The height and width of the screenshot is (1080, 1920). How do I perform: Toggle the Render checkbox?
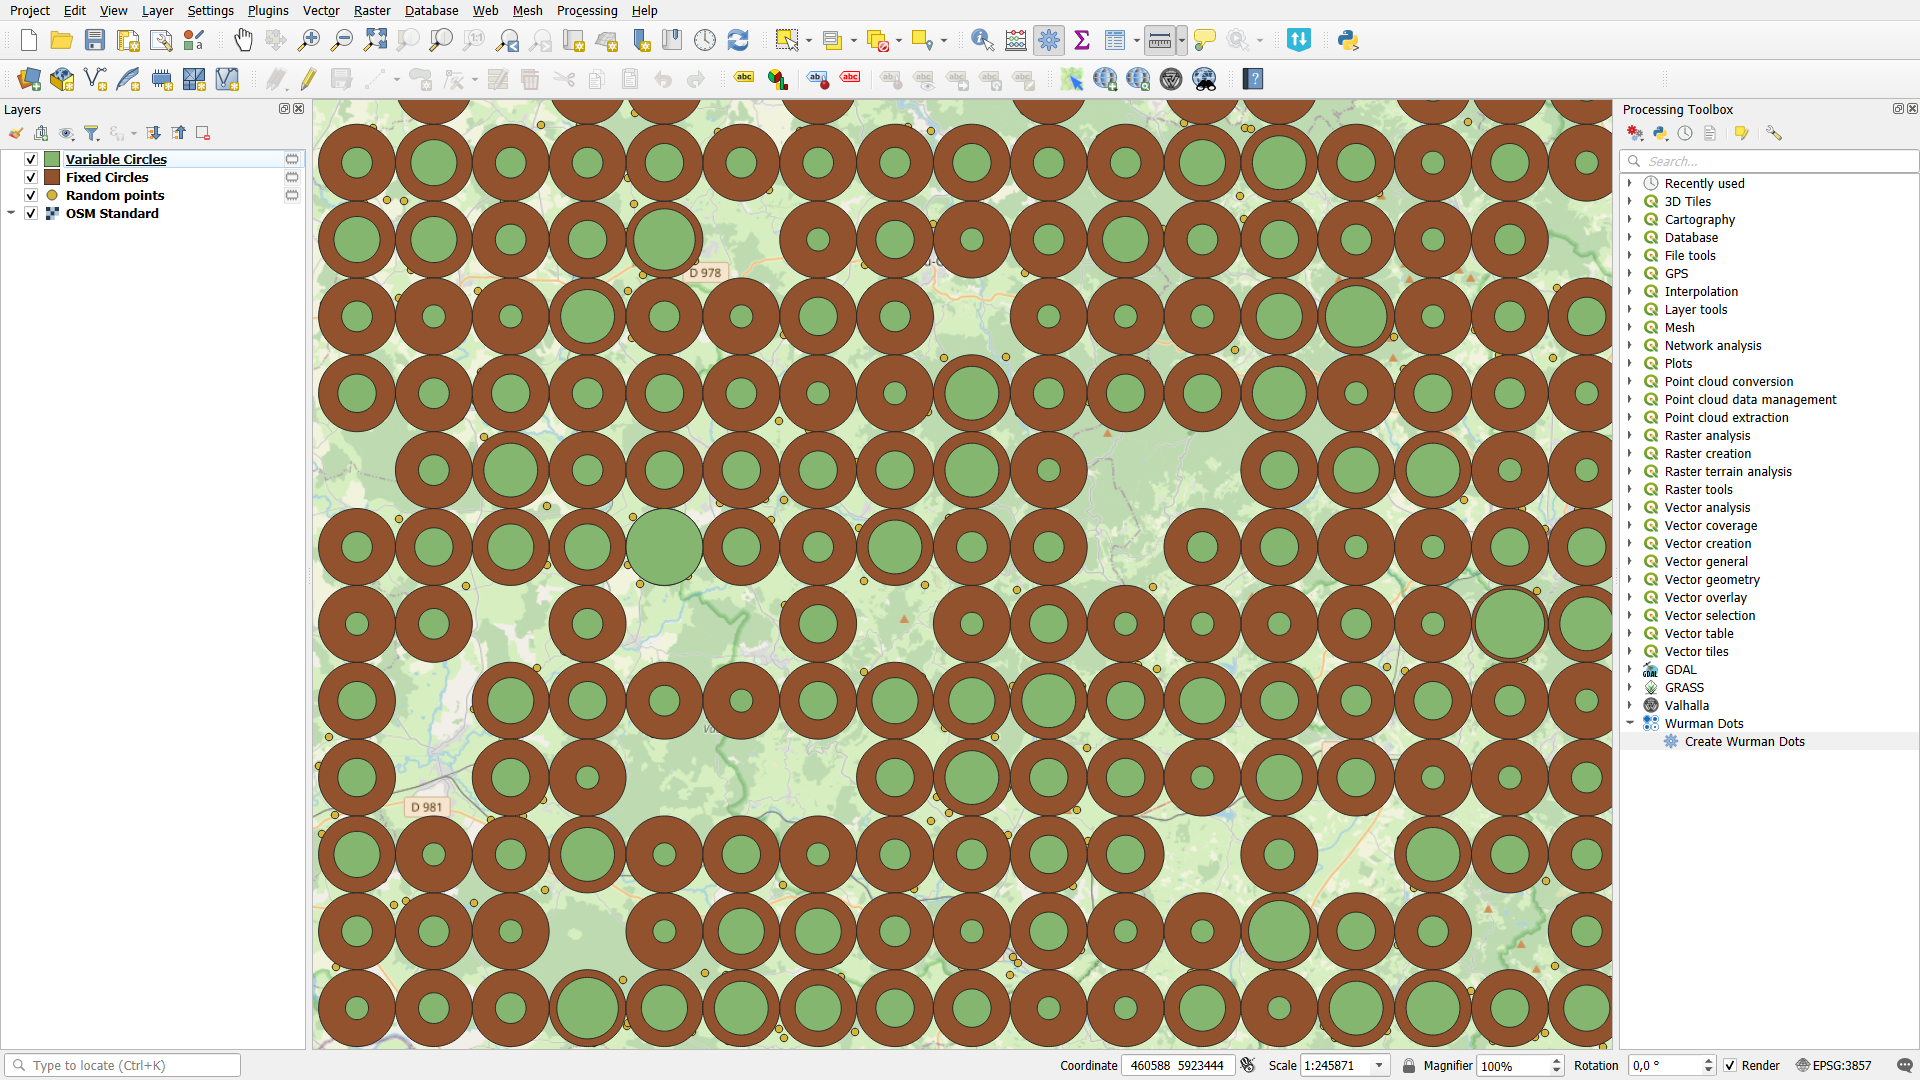[x=1730, y=1065]
